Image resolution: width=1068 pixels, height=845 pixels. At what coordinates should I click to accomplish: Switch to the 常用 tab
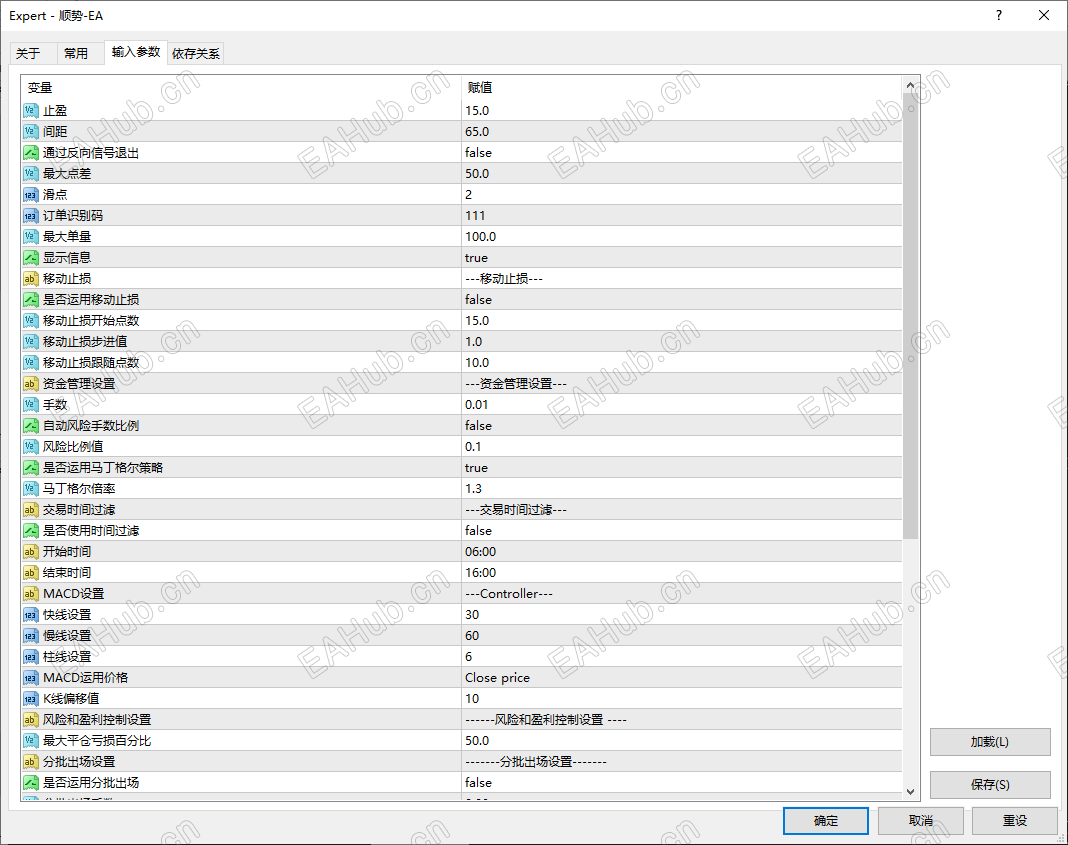[x=78, y=53]
